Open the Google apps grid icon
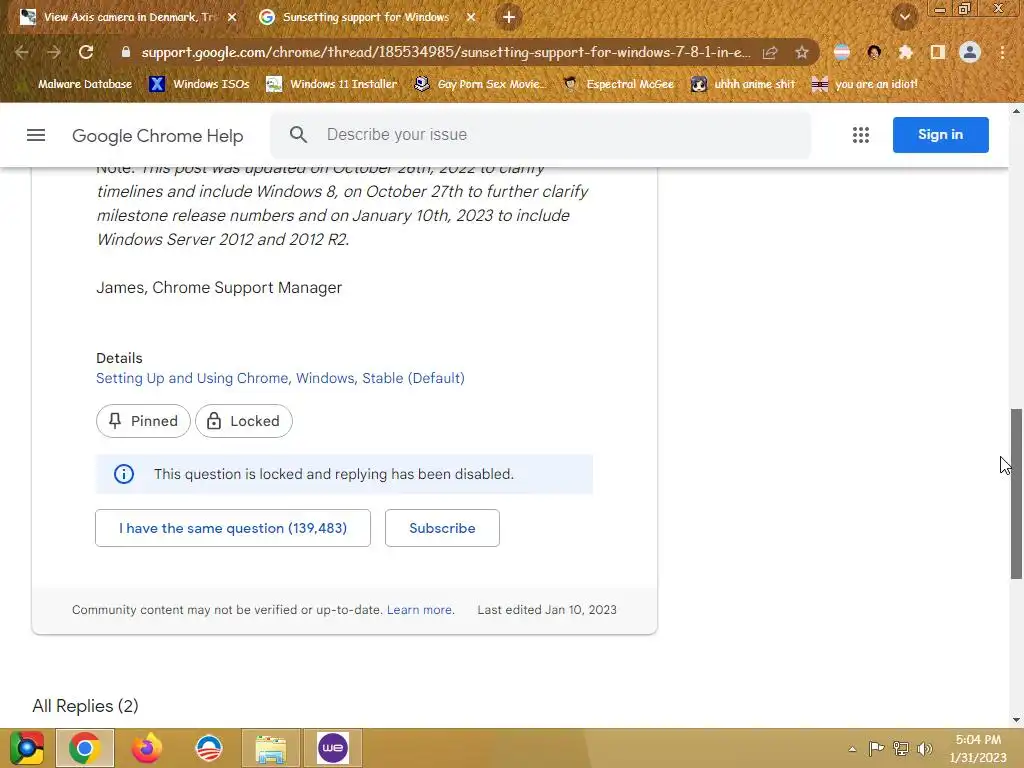Viewport: 1024px width, 768px height. click(861, 135)
